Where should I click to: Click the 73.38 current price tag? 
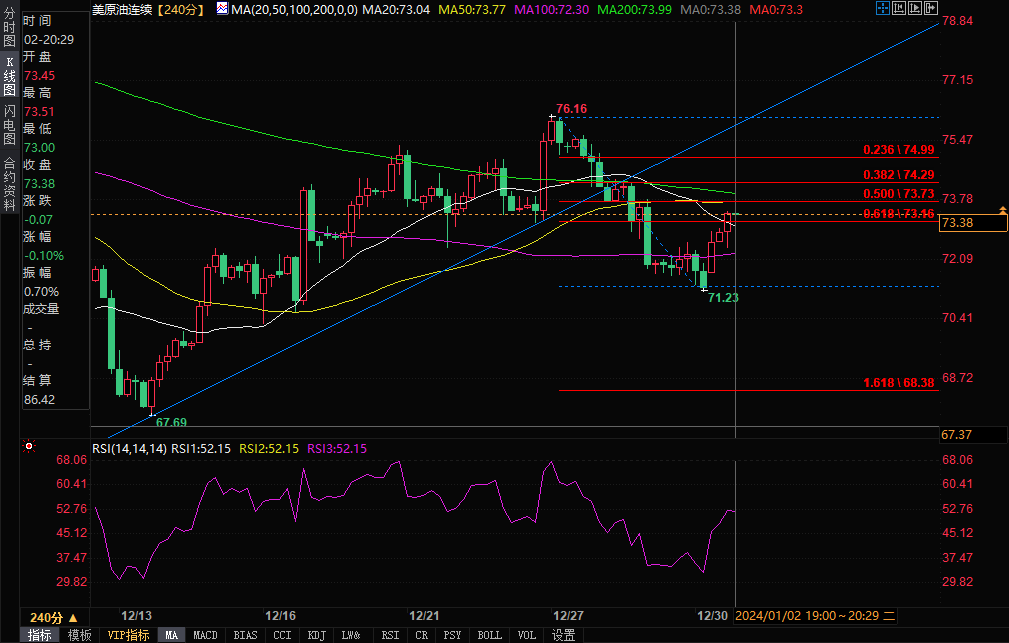point(972,223)
